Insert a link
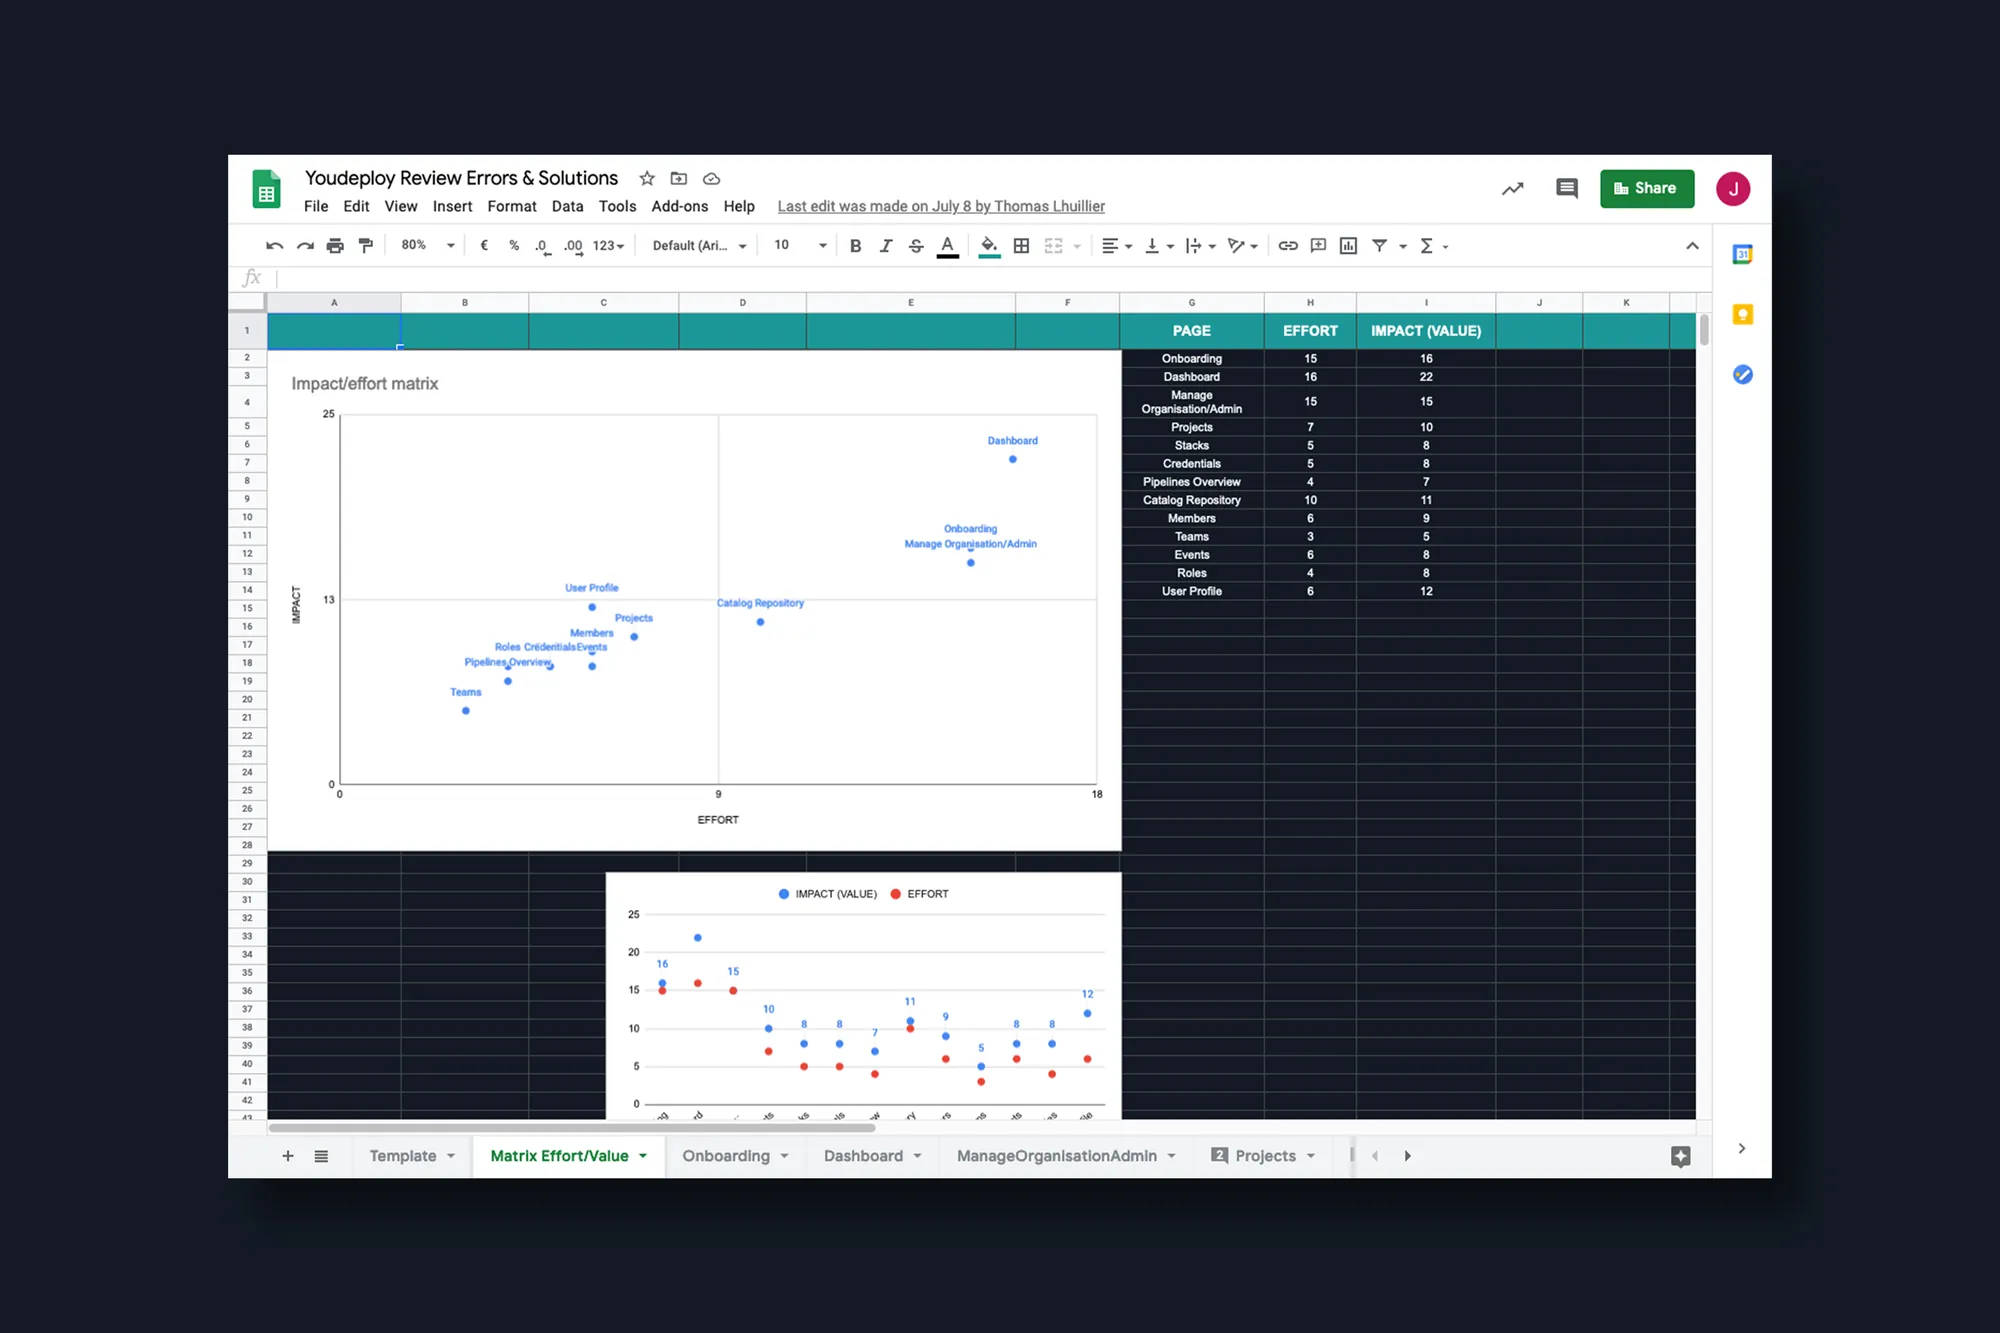 [x=1288, y=246]
